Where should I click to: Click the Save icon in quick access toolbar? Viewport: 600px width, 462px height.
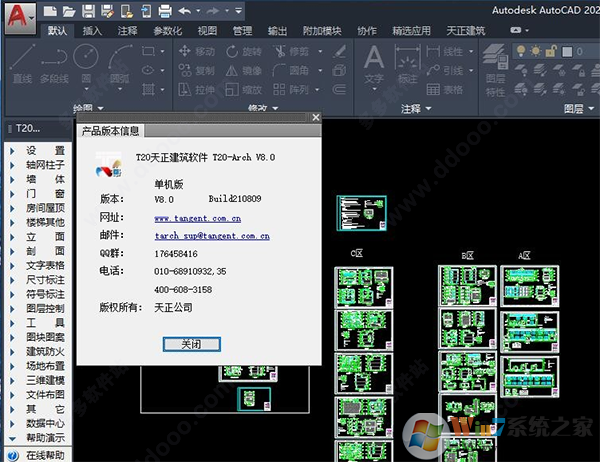point(88,11)
